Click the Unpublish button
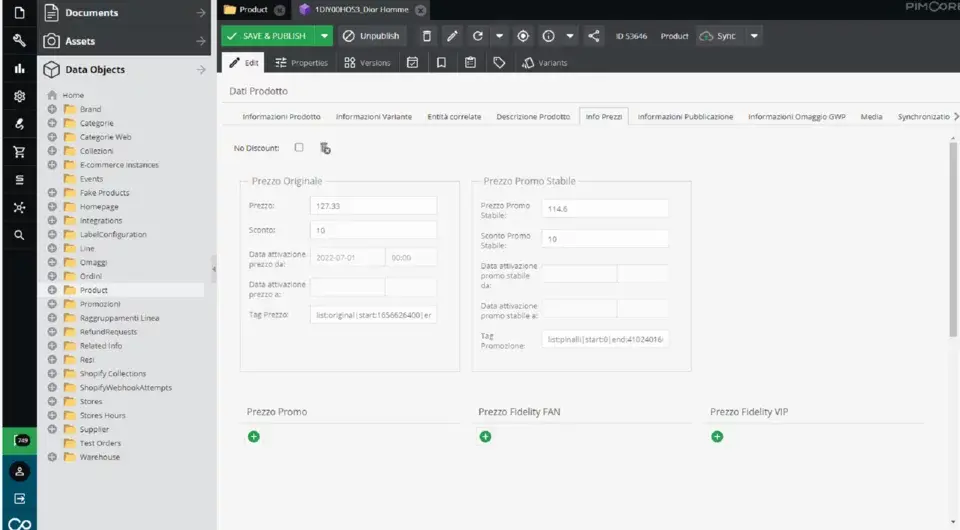 (x=371, y=36)
